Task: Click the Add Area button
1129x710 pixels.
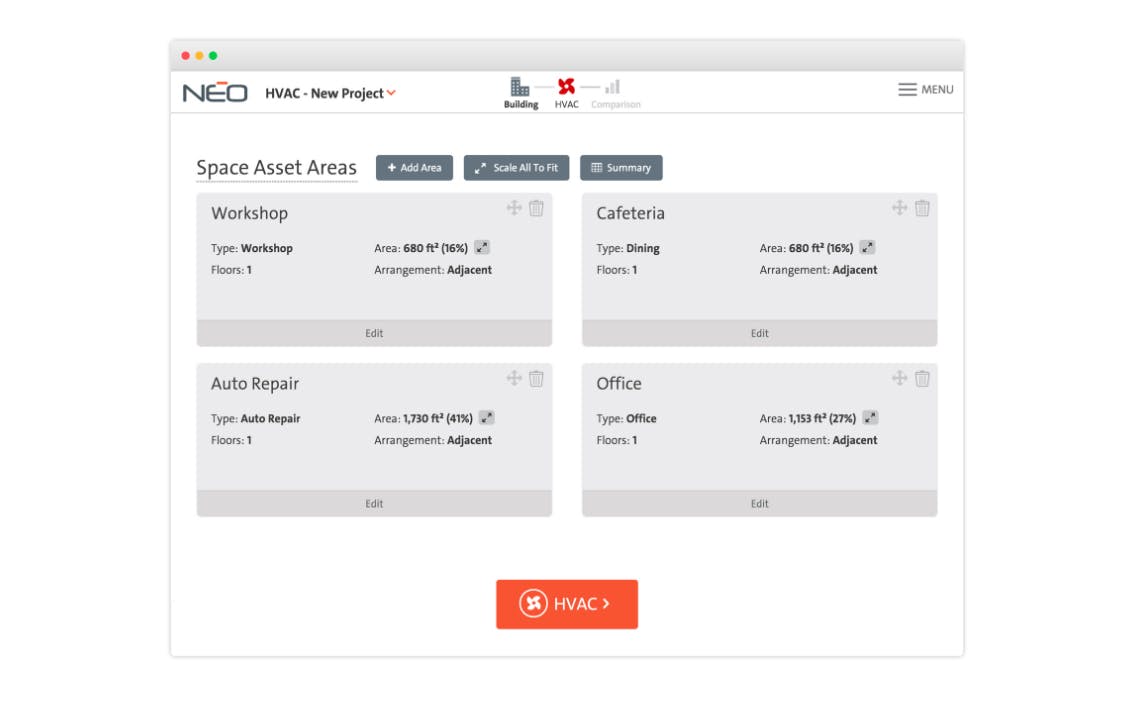Action: point(413,167)
